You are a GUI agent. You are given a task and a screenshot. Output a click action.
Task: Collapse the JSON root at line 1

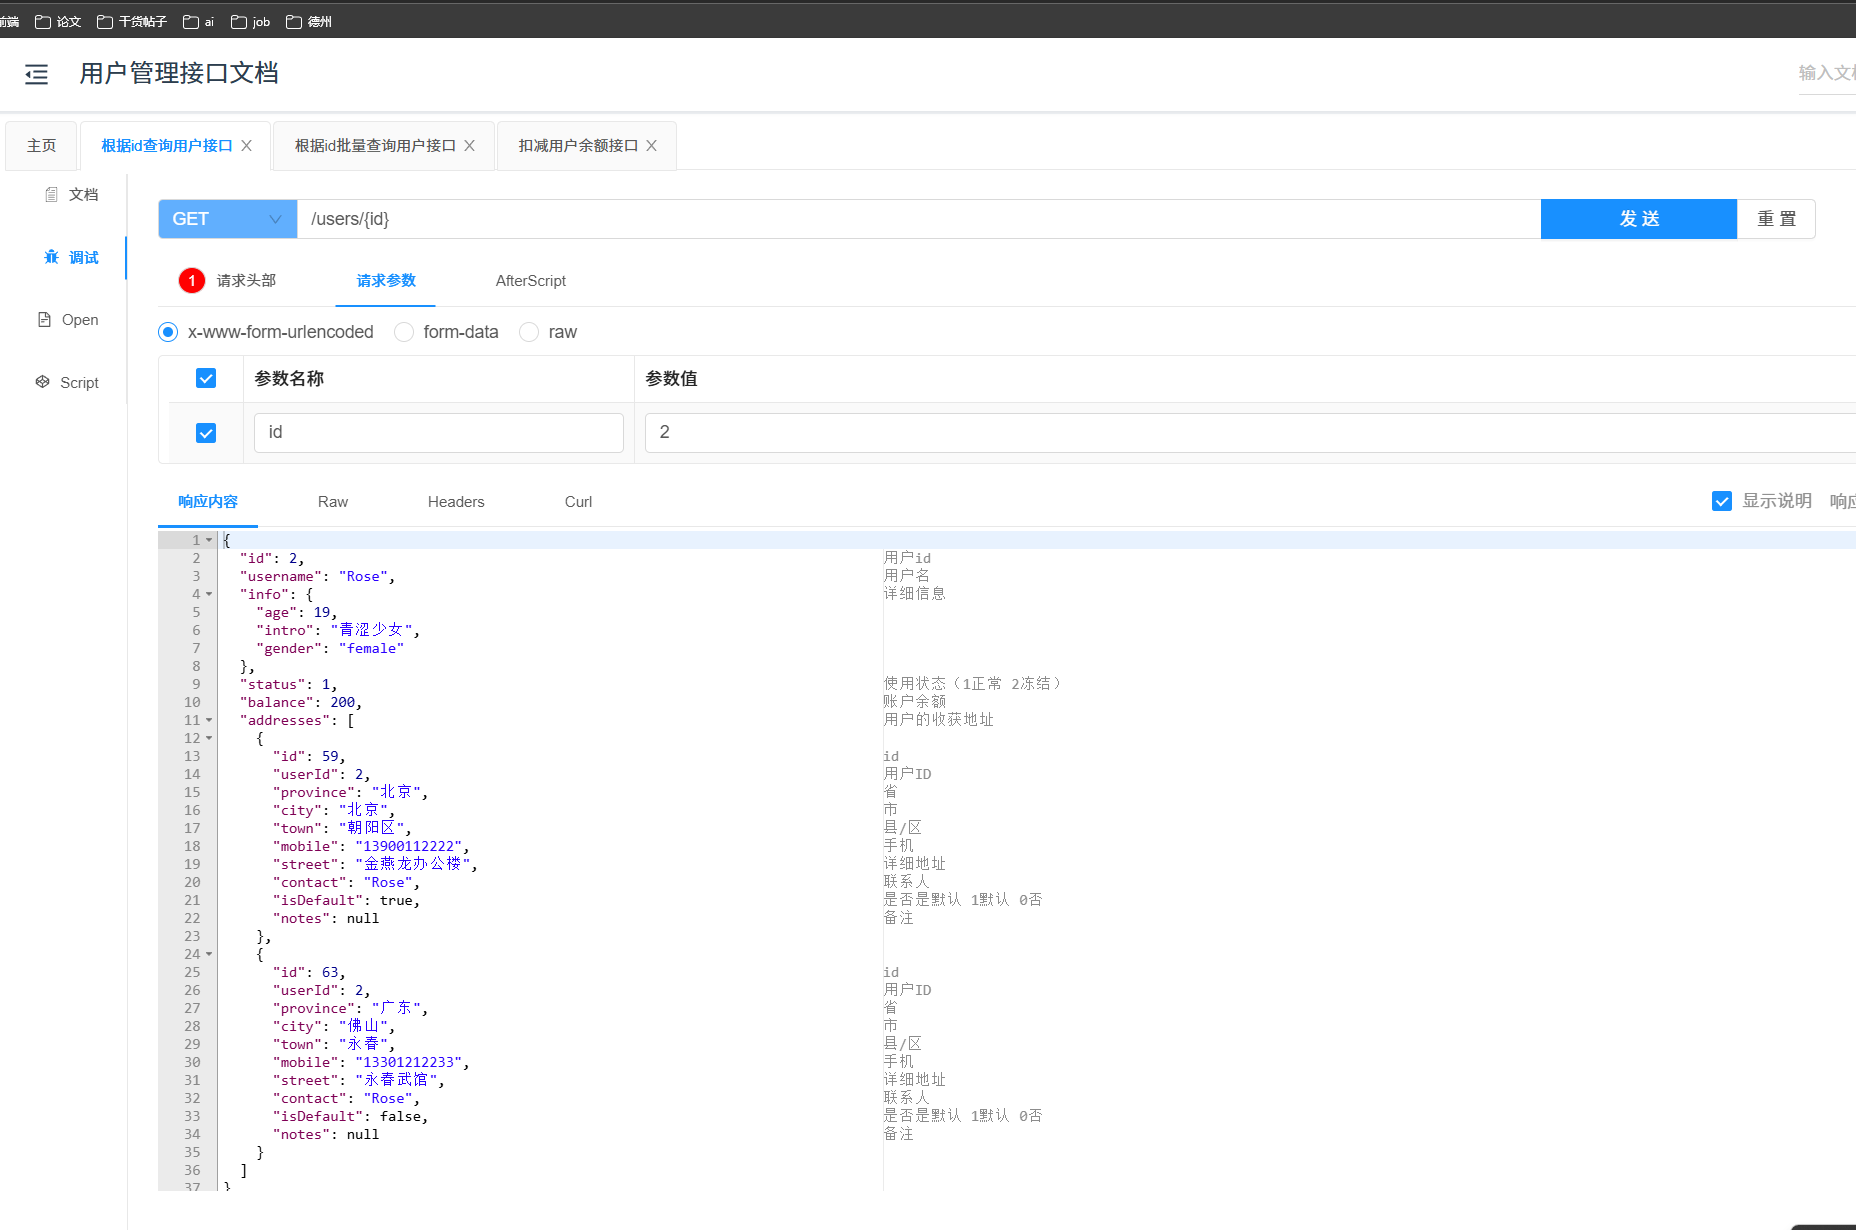209,540
